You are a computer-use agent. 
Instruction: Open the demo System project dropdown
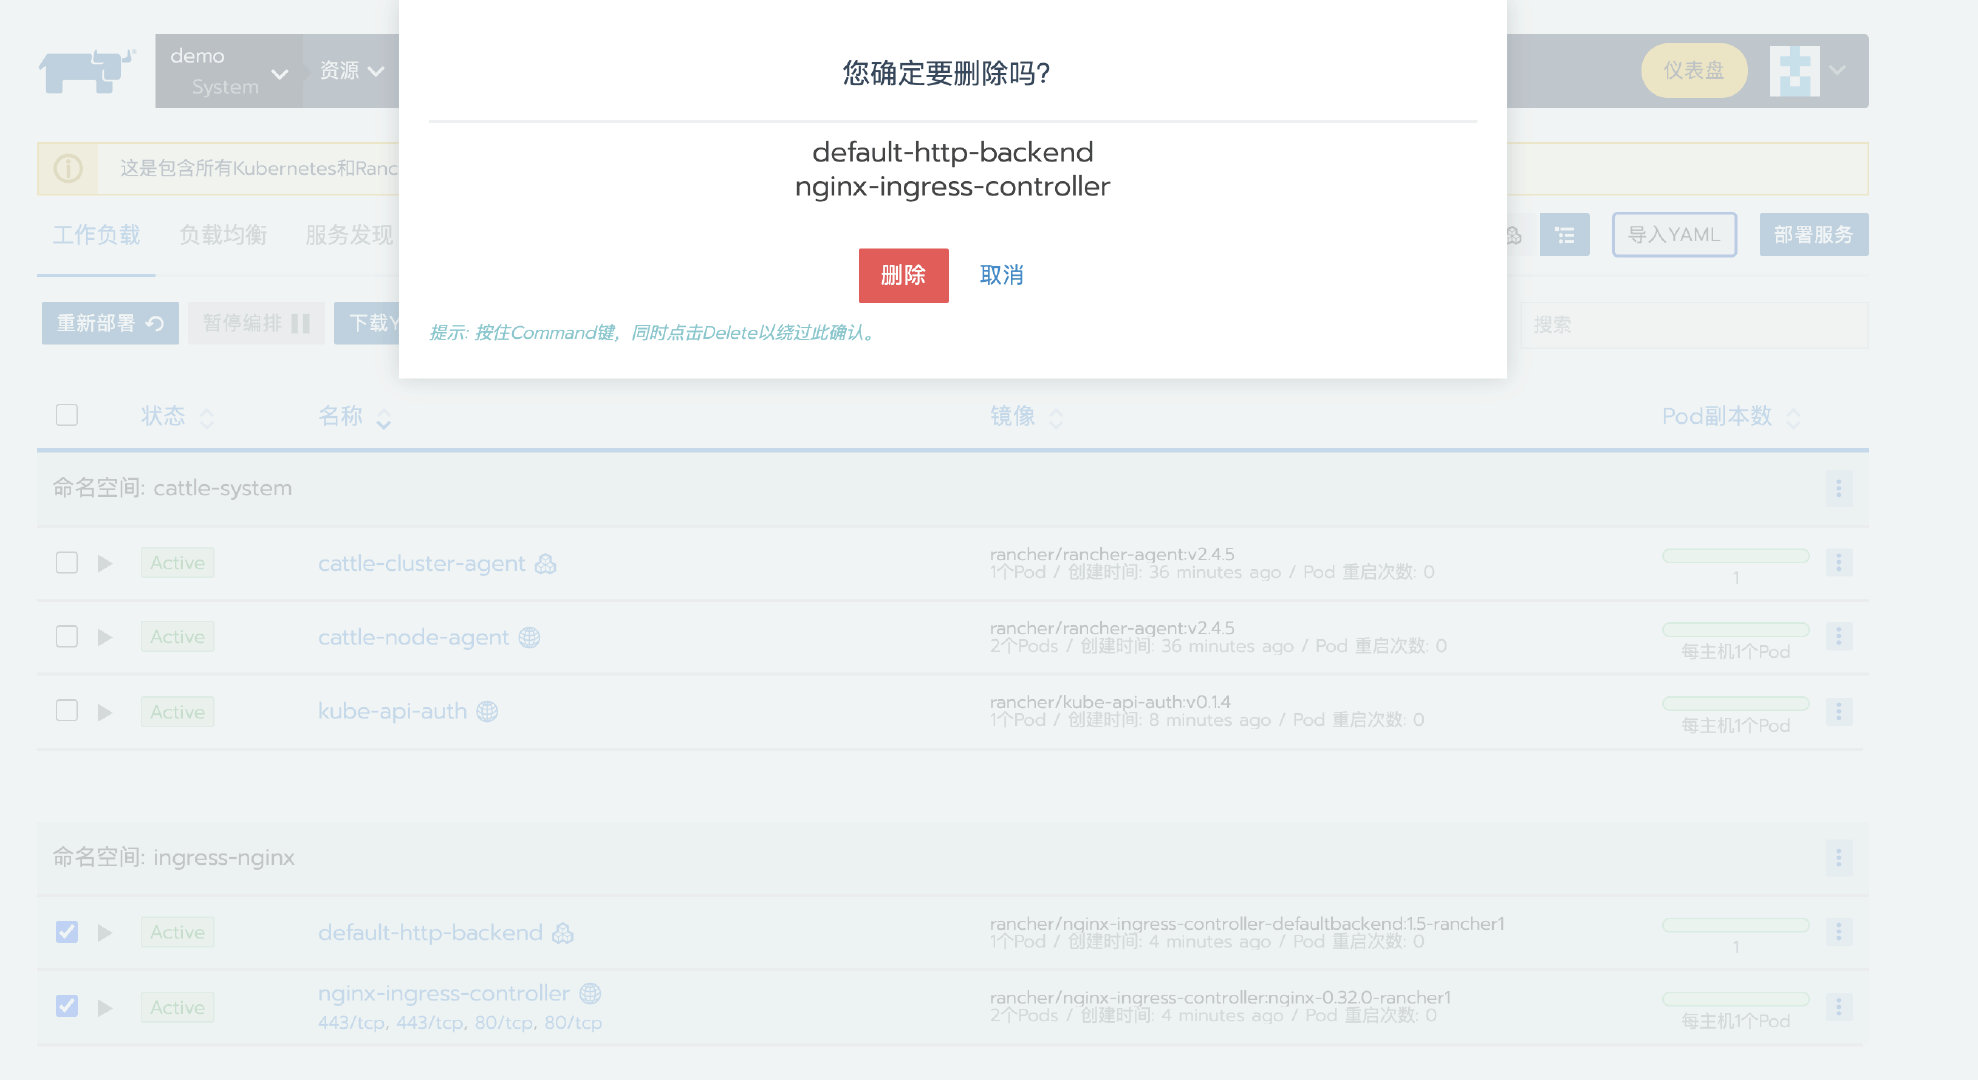click(x=228, y=71)
